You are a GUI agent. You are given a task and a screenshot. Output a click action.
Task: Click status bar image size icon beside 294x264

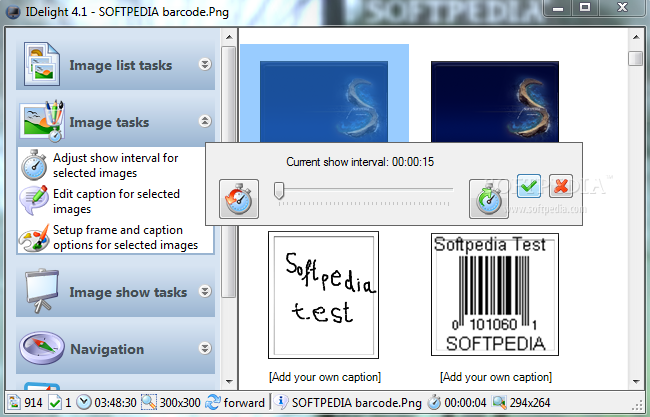pos(499,402)
